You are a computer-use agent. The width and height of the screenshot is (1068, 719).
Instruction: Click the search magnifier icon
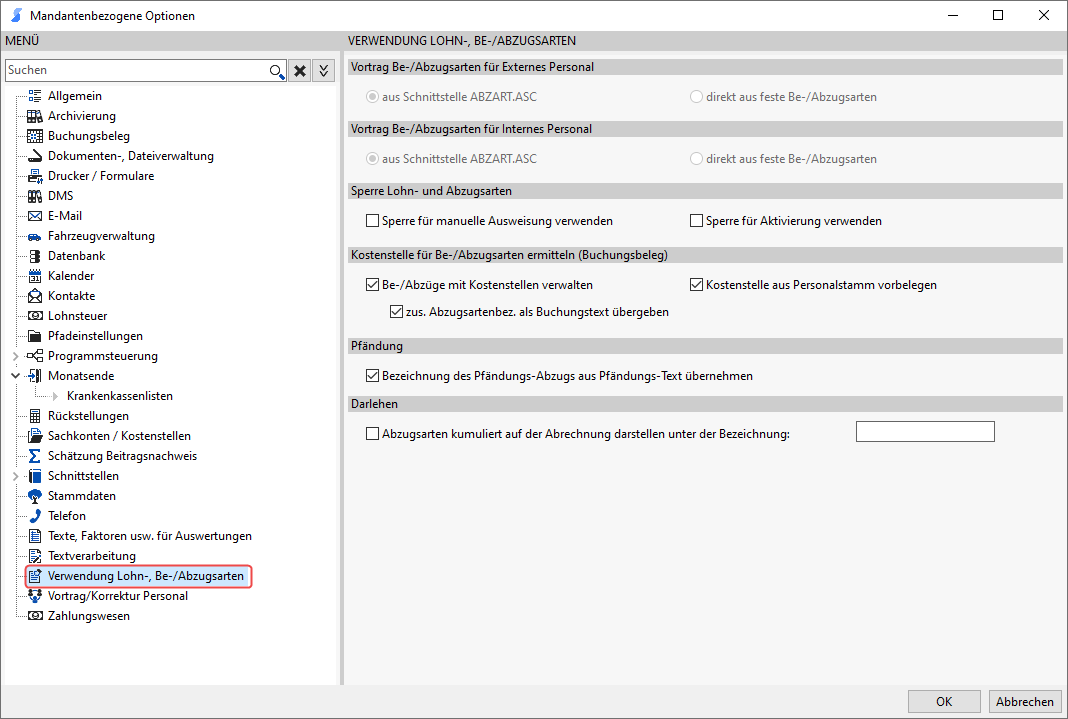[x=277, y=71]
